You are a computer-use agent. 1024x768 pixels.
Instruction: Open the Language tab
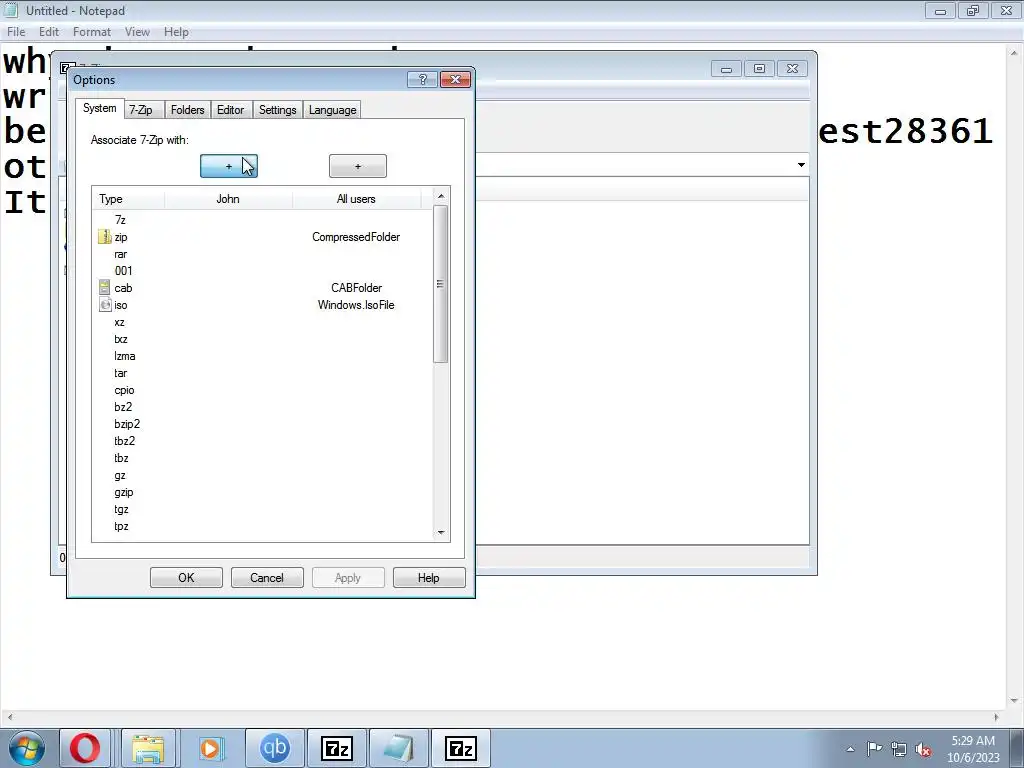332,110
